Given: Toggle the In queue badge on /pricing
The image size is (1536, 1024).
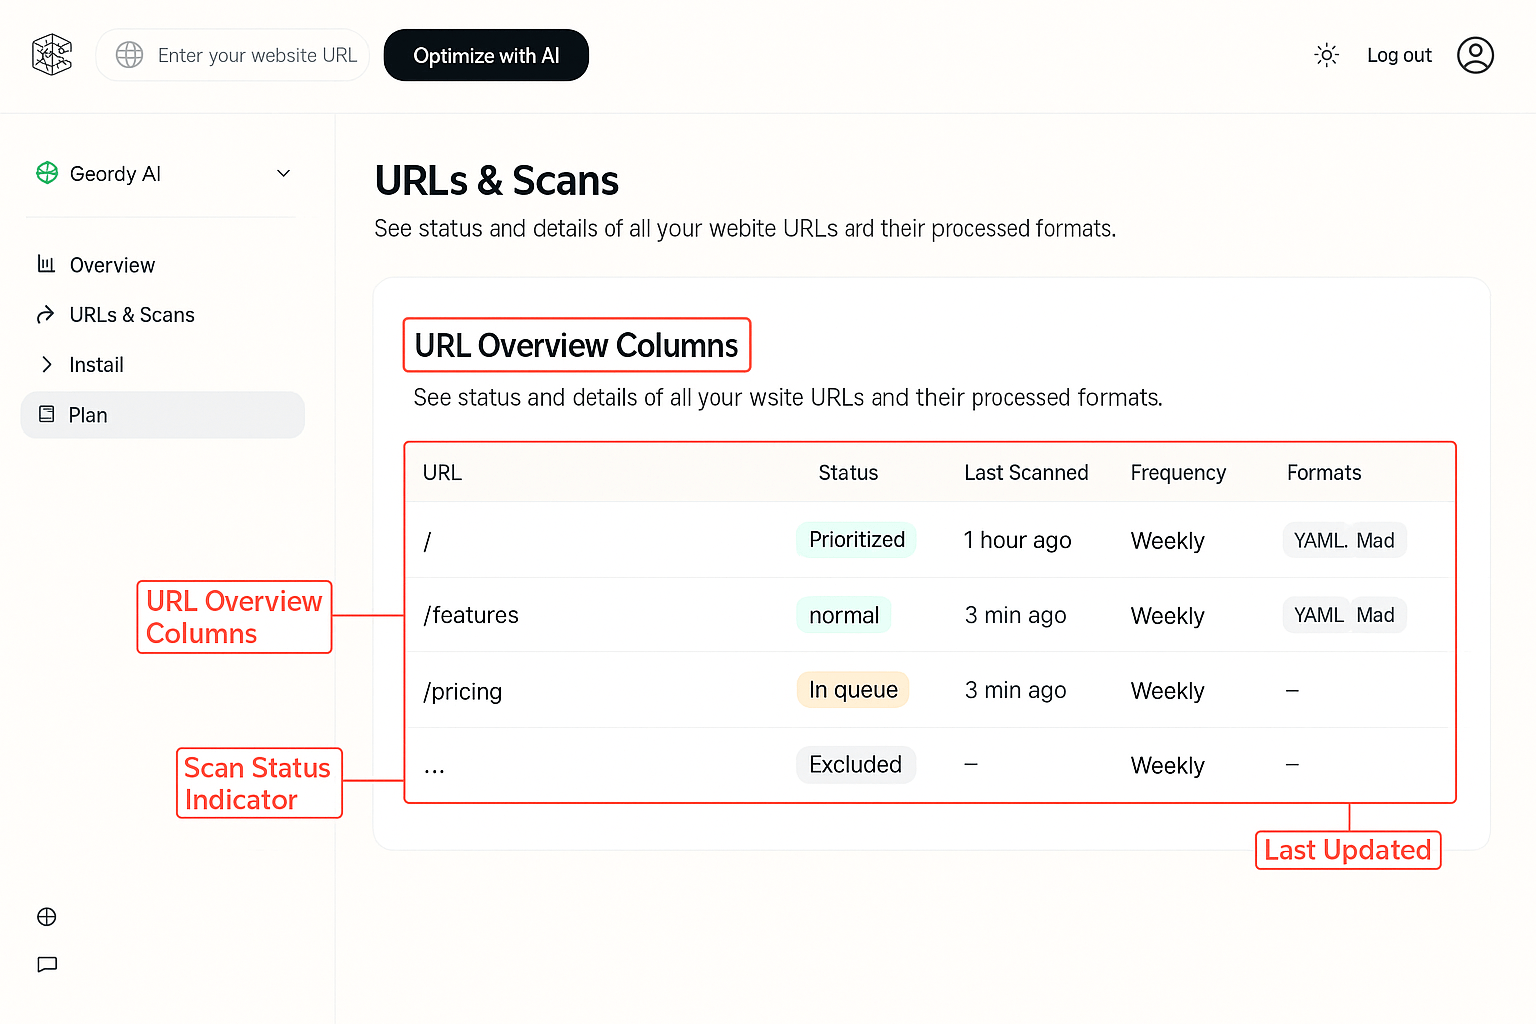Looking at the screenshot, I should click(852, 689).
